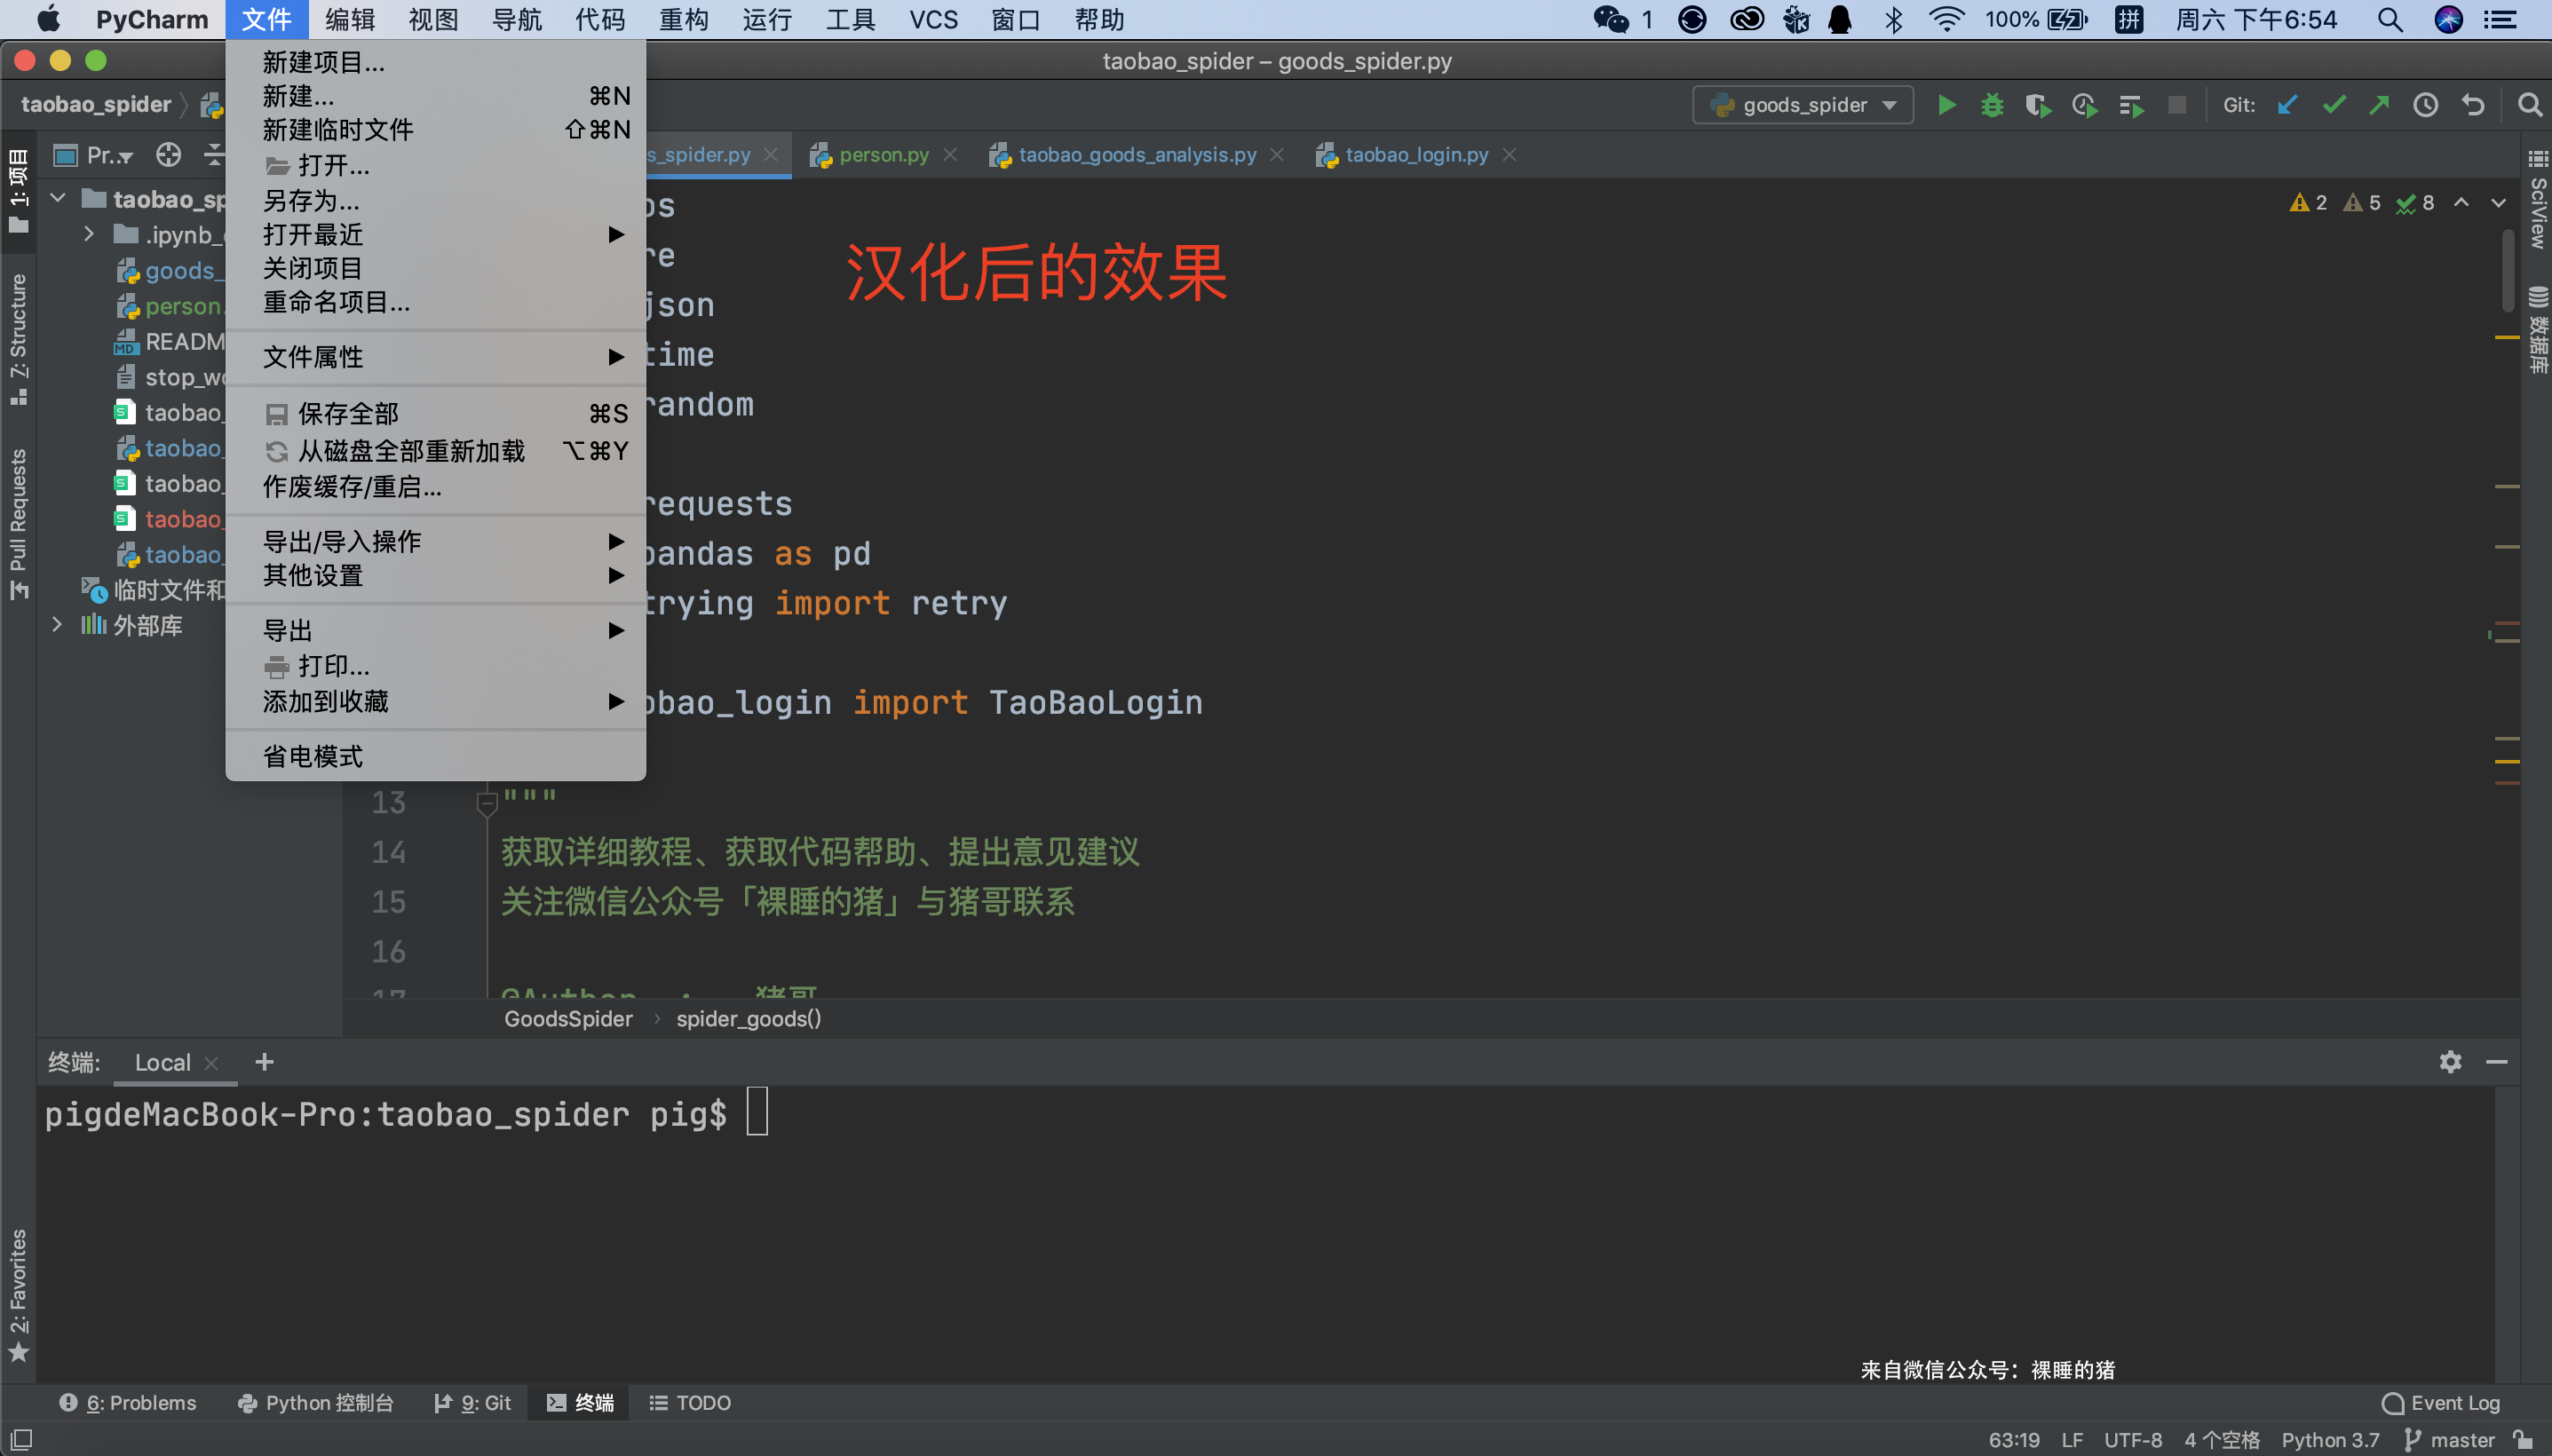Click the editor vertical scrollbar

coord(2507,270)
